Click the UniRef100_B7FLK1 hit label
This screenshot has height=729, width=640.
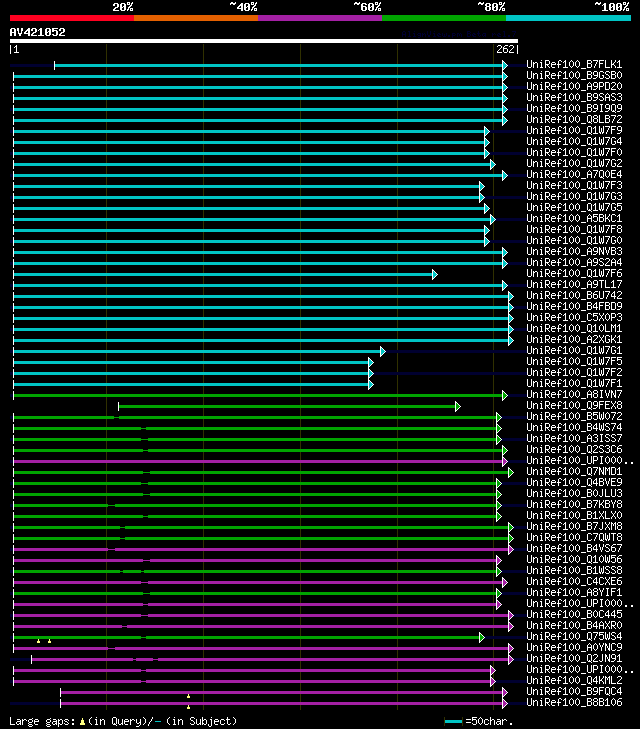pyautogui.click(x=574, y=64)
